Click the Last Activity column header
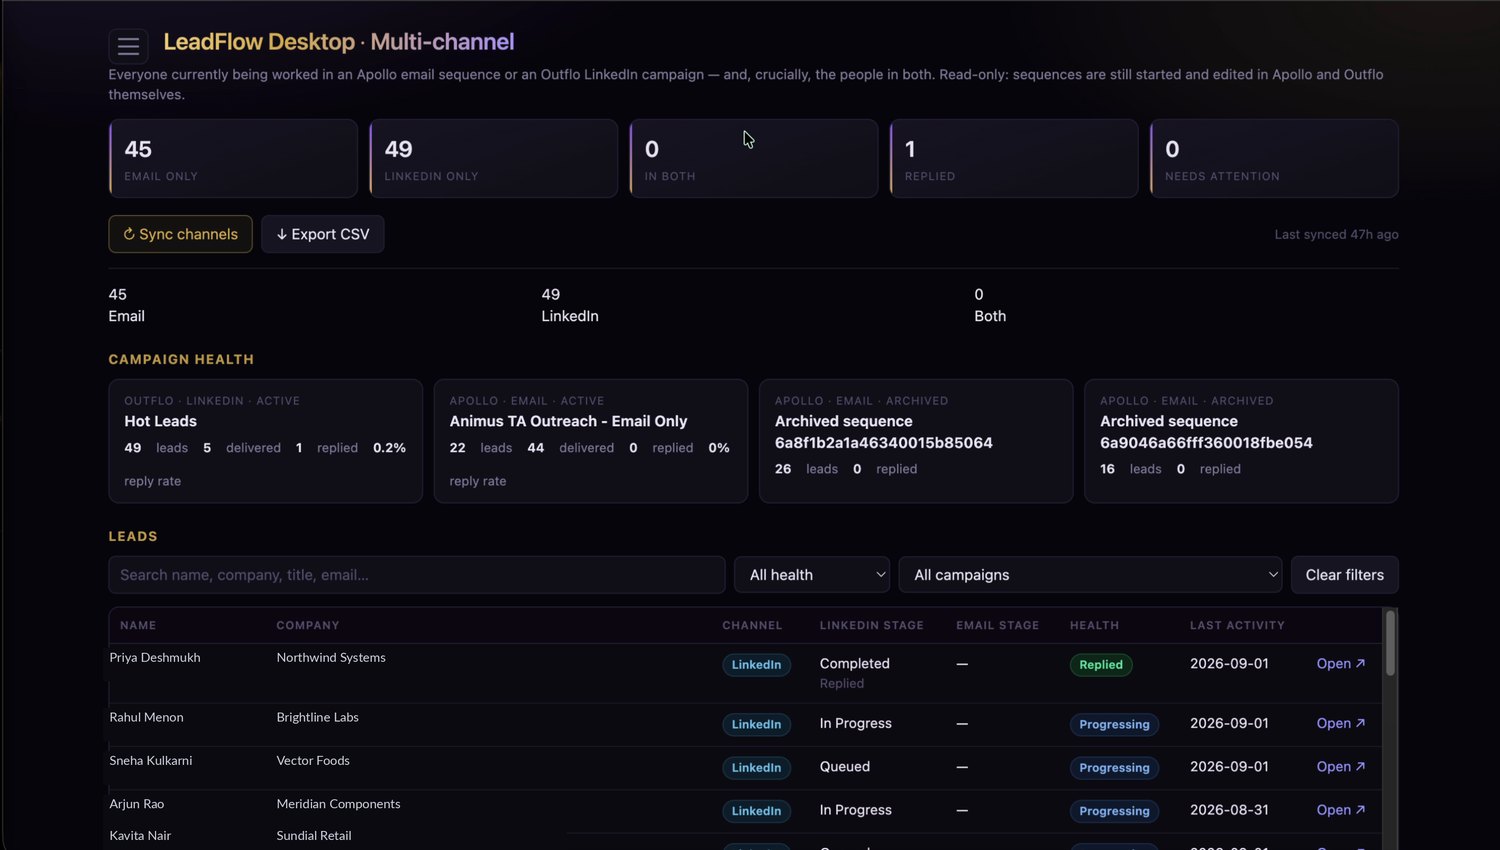The width and height of the screenshot is (1500, 850). pos(1237,626)
